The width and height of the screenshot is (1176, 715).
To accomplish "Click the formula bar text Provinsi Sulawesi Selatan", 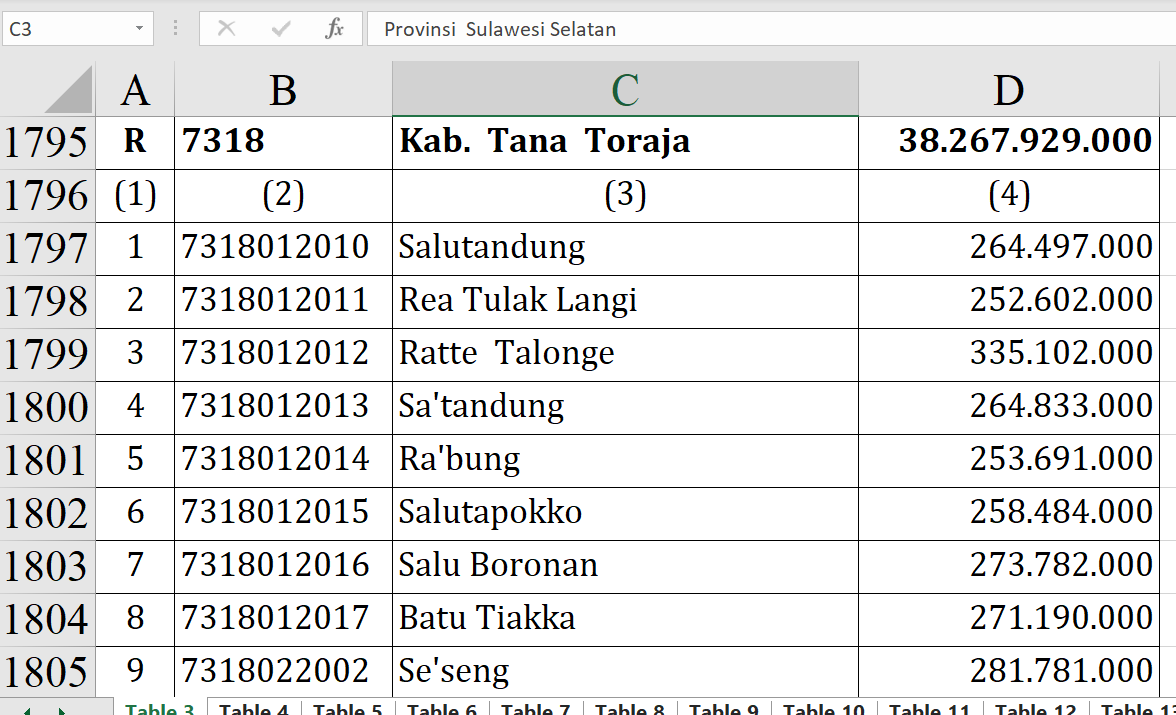I will coord(500,29).
